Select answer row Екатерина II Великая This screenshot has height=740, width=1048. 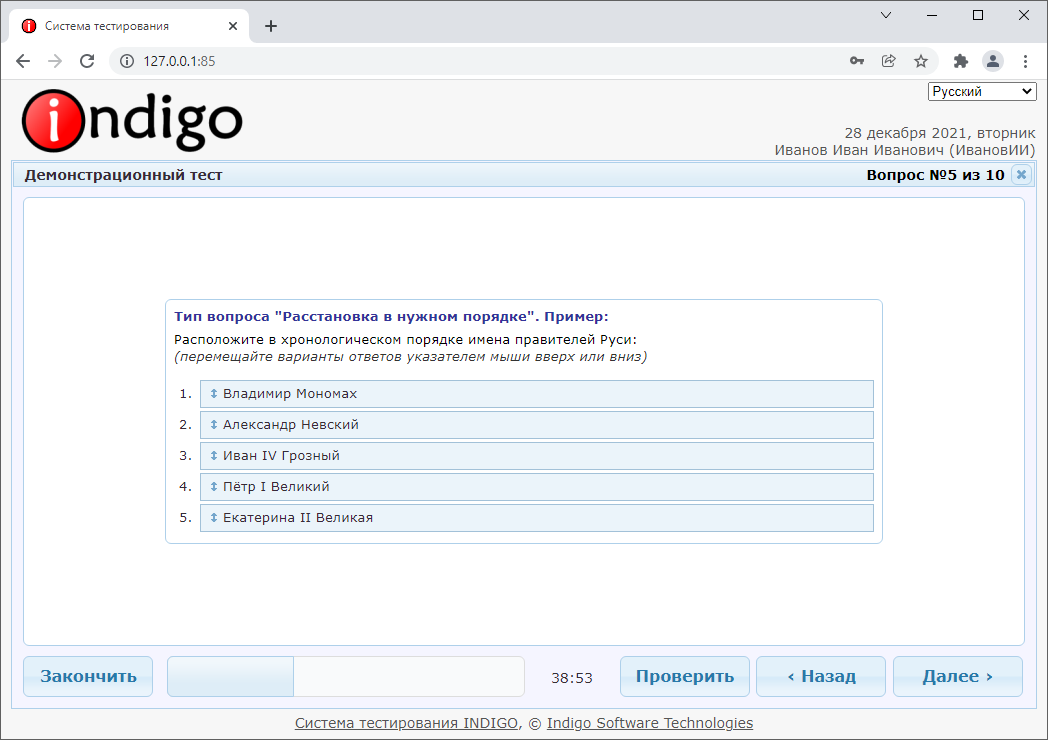point(537,517)
